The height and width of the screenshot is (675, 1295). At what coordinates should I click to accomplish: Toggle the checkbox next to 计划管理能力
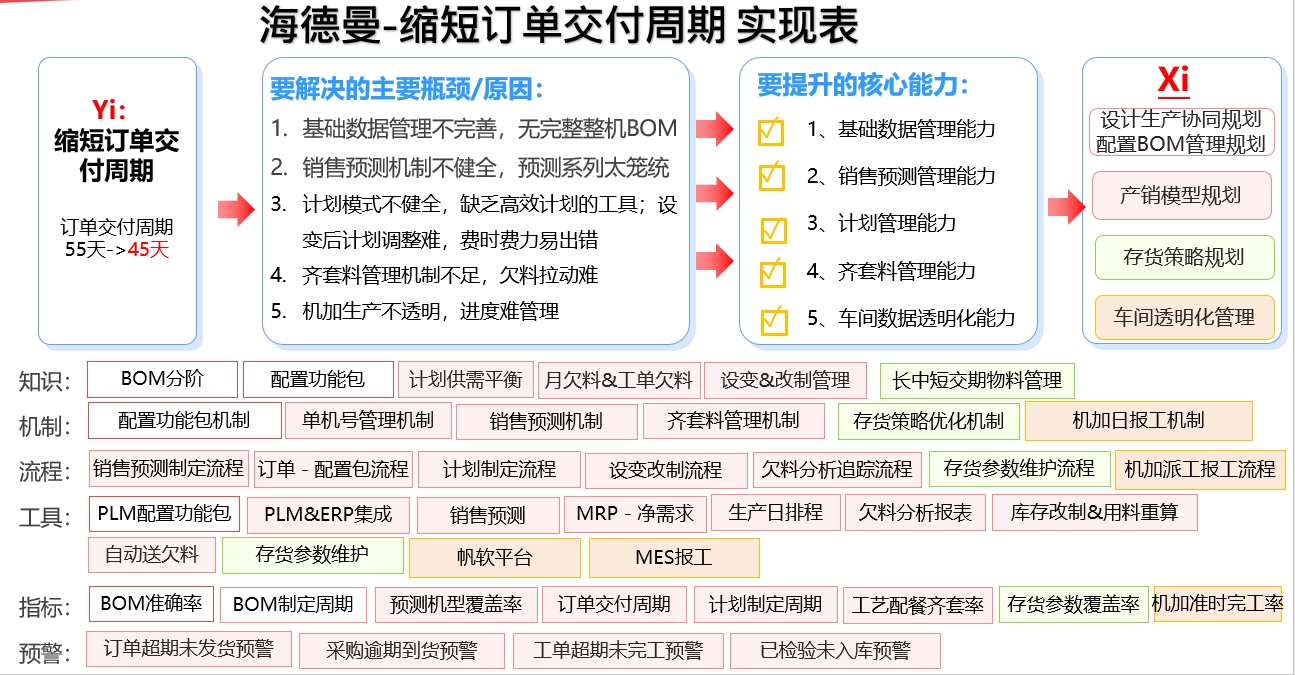(773, 229)
